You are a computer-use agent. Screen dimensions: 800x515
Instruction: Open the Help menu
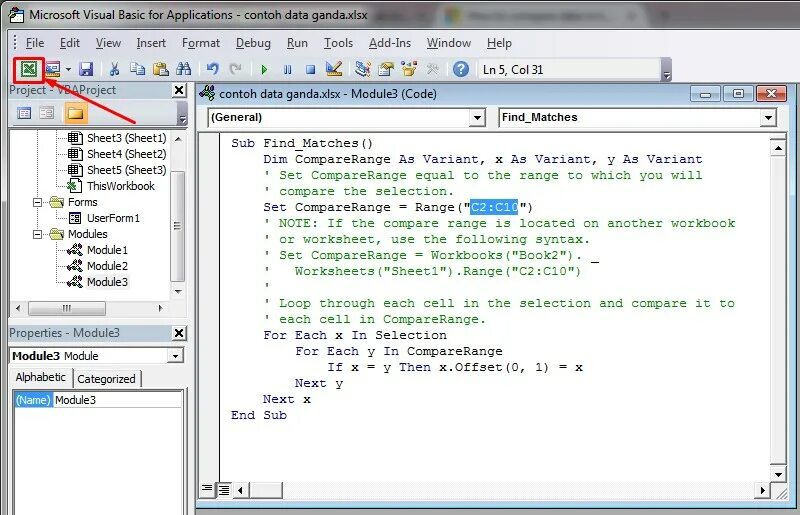[x=499, y=43]
